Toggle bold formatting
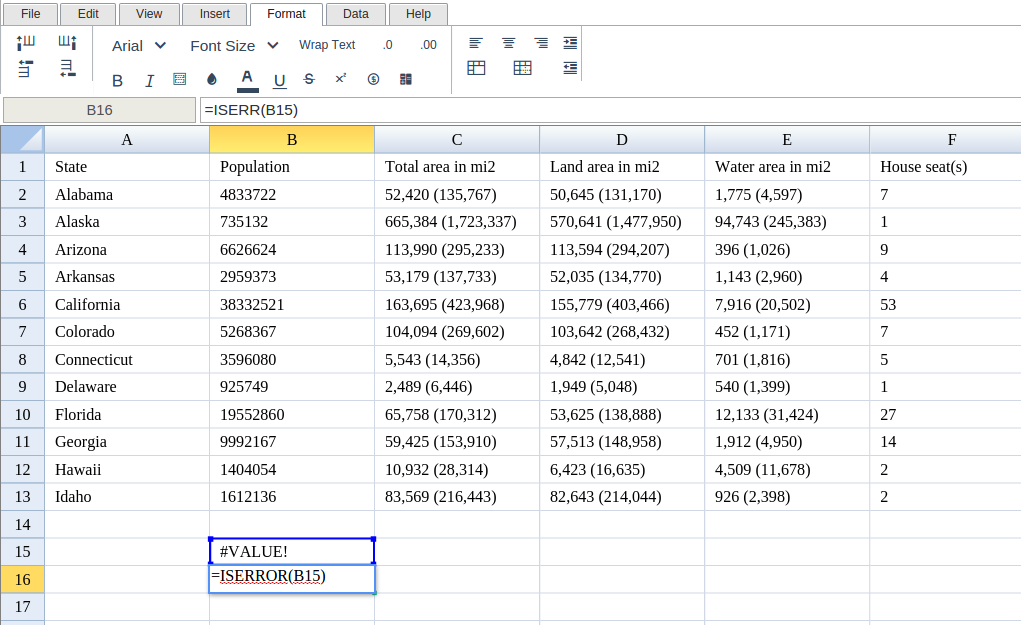The image size is (1021, 625). point(117,81)
